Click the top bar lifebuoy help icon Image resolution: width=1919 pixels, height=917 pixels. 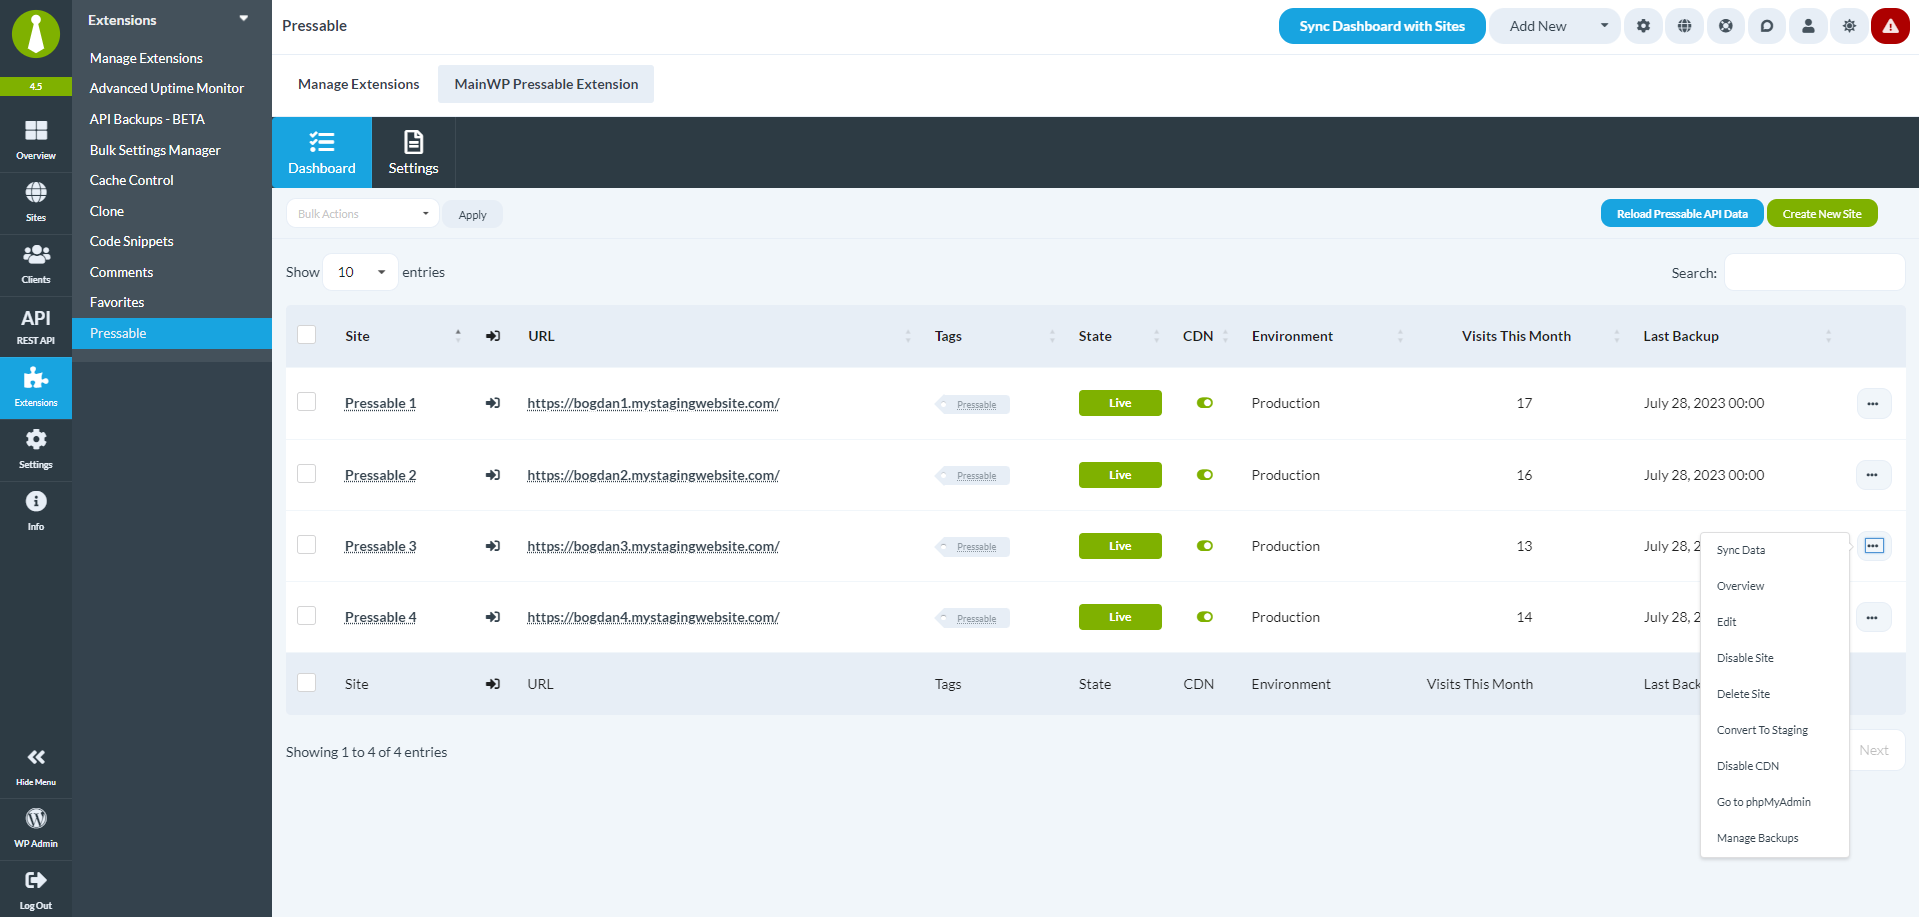click(x=1726, y=26)
